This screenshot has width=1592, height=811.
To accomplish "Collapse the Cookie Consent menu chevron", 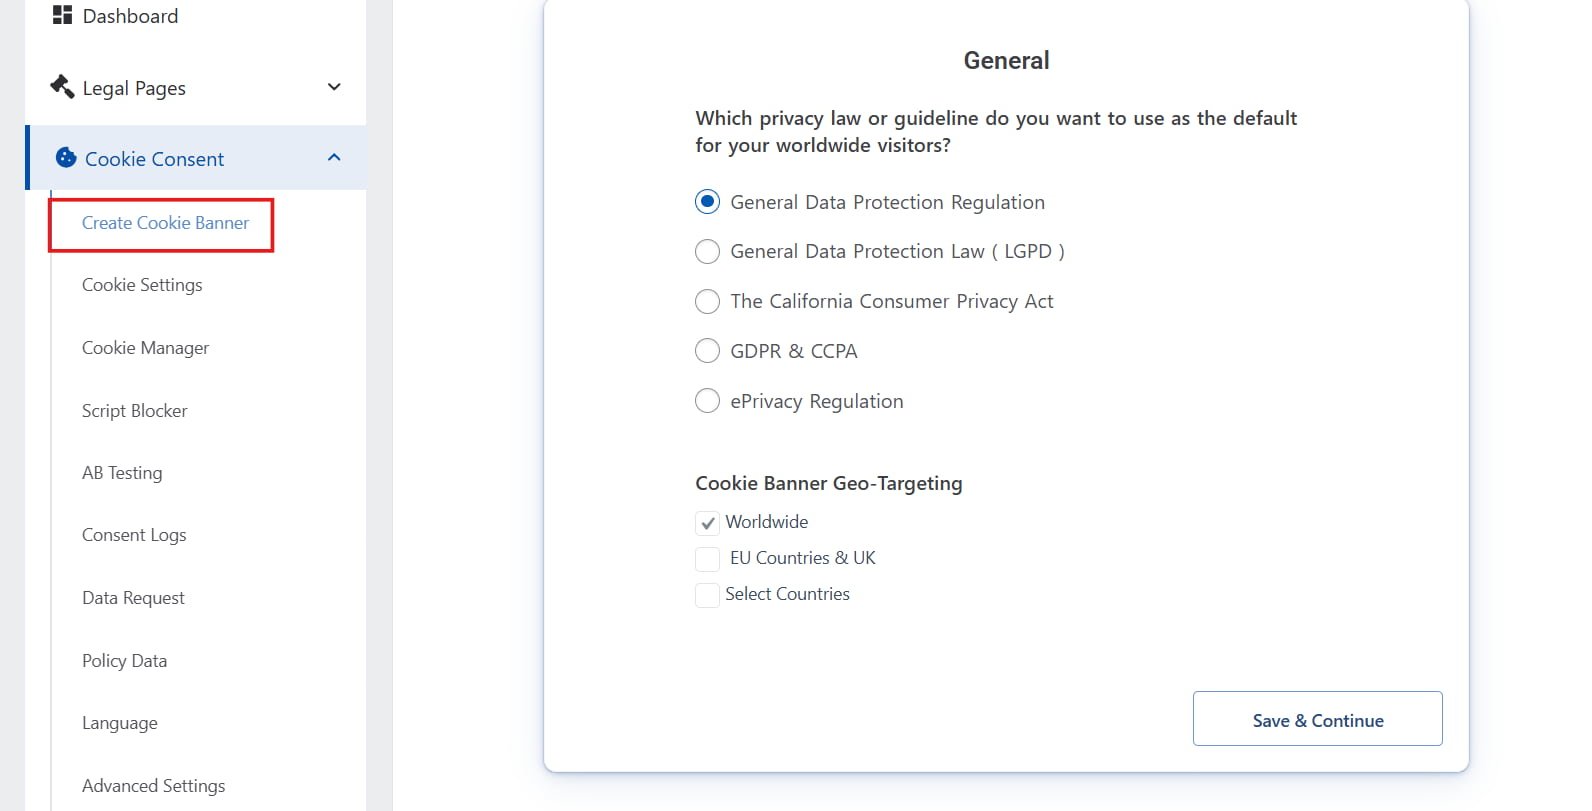I will [334, 158].
